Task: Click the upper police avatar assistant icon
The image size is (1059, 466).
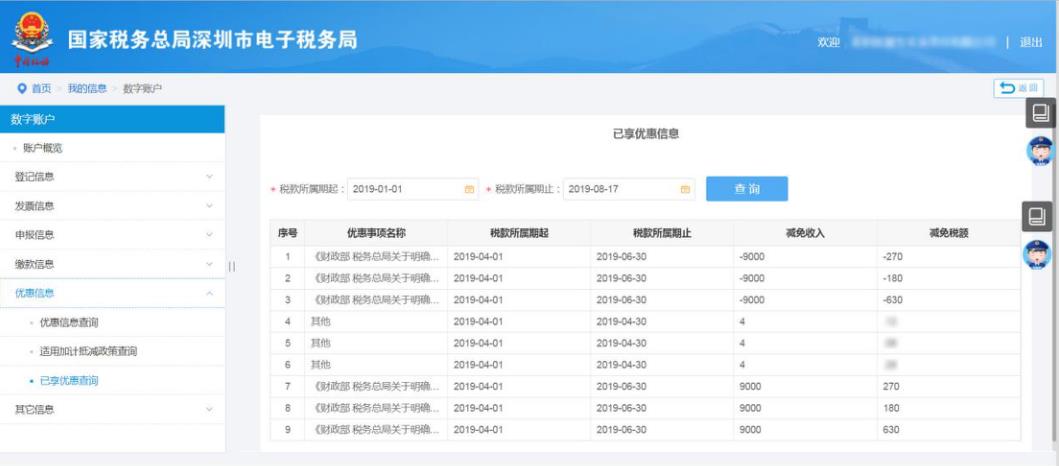Action: click(x=1040, y=150)
